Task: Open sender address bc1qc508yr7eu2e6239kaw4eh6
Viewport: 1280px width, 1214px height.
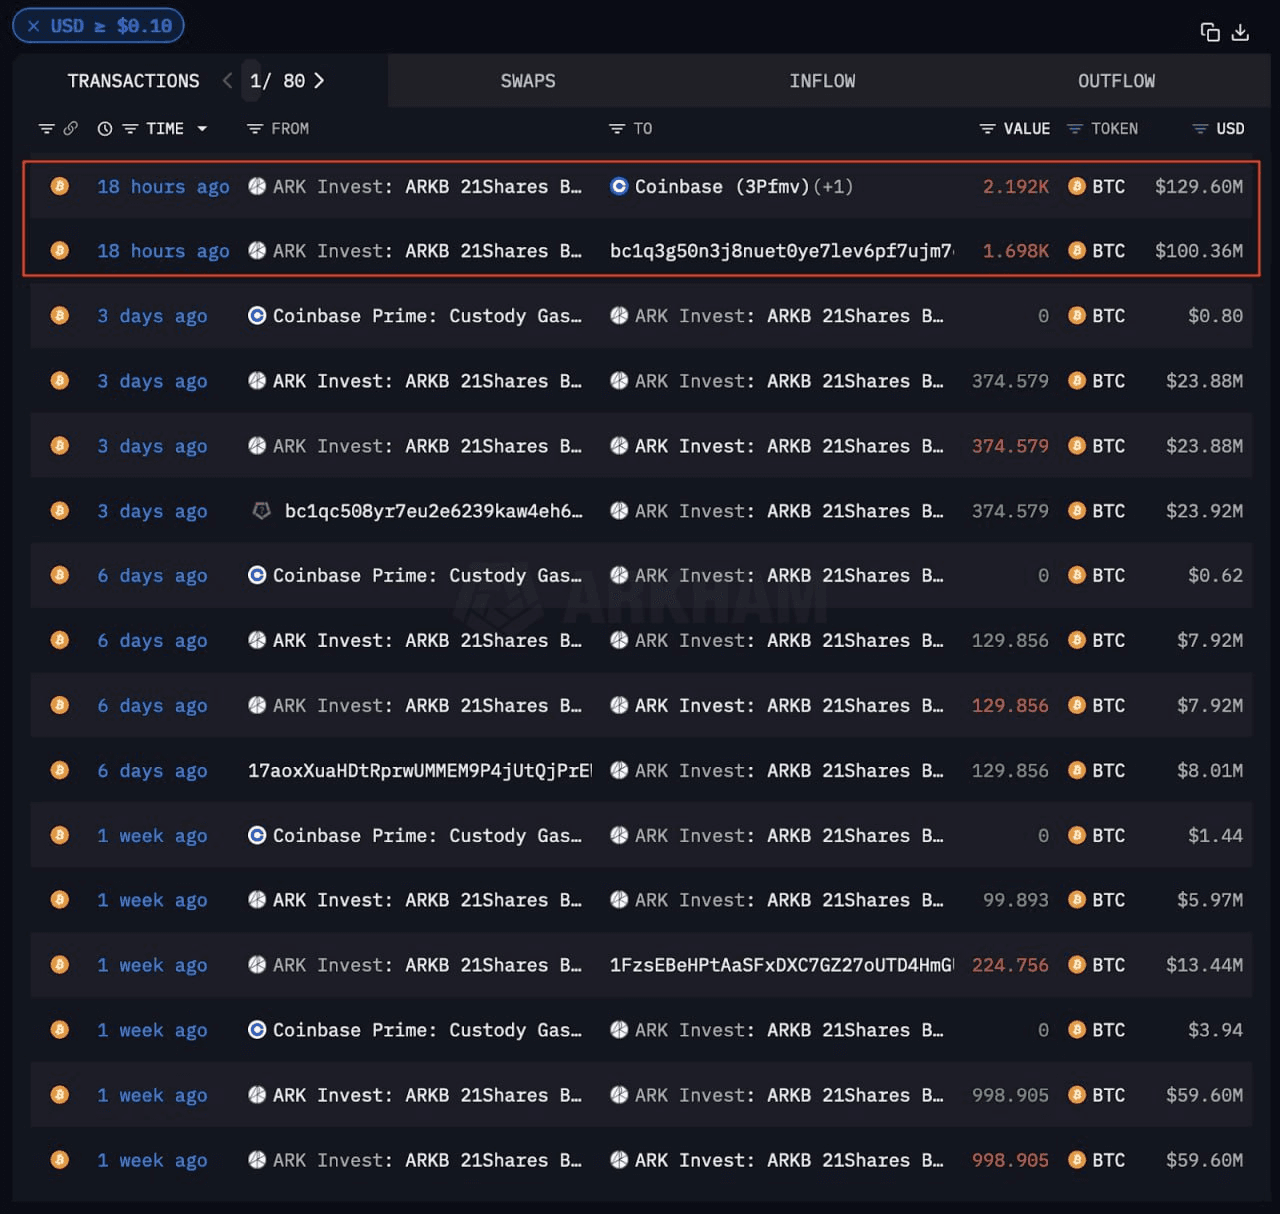Action: 434,511
